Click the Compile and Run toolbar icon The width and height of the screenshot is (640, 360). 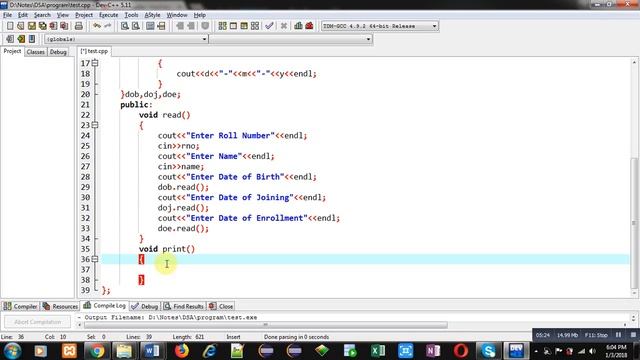click(x=244, y=26)
